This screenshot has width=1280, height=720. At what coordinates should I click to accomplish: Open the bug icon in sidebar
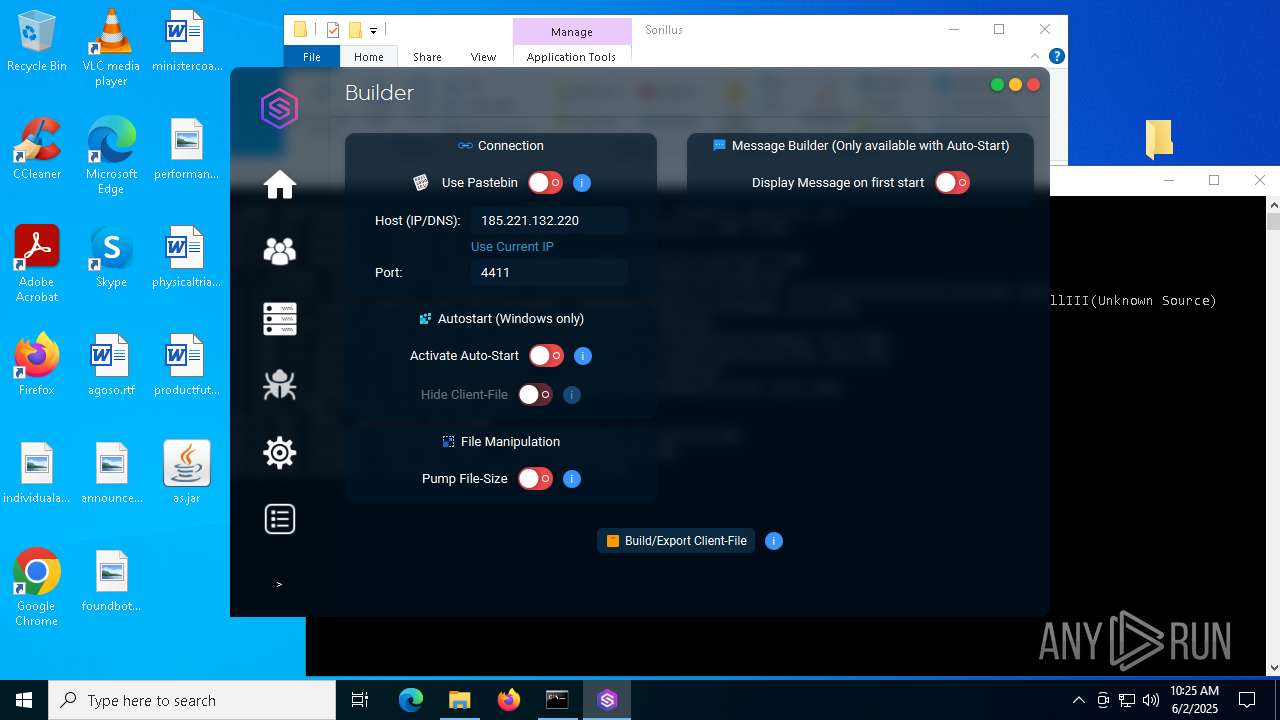280,385
